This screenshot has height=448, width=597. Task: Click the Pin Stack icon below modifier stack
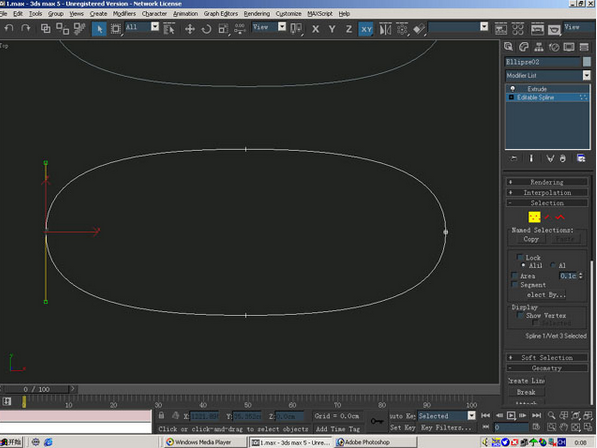click(x=514, y=159)
